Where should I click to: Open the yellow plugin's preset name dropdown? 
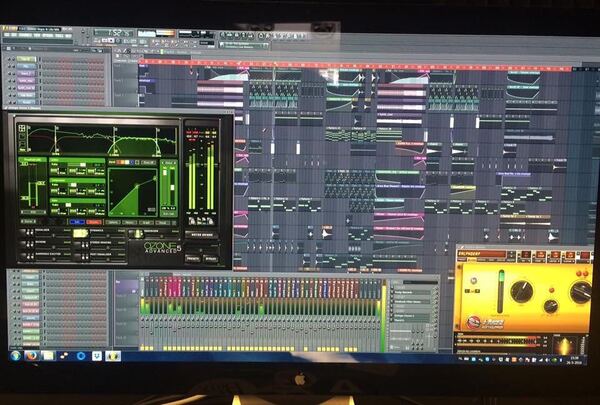482,254
